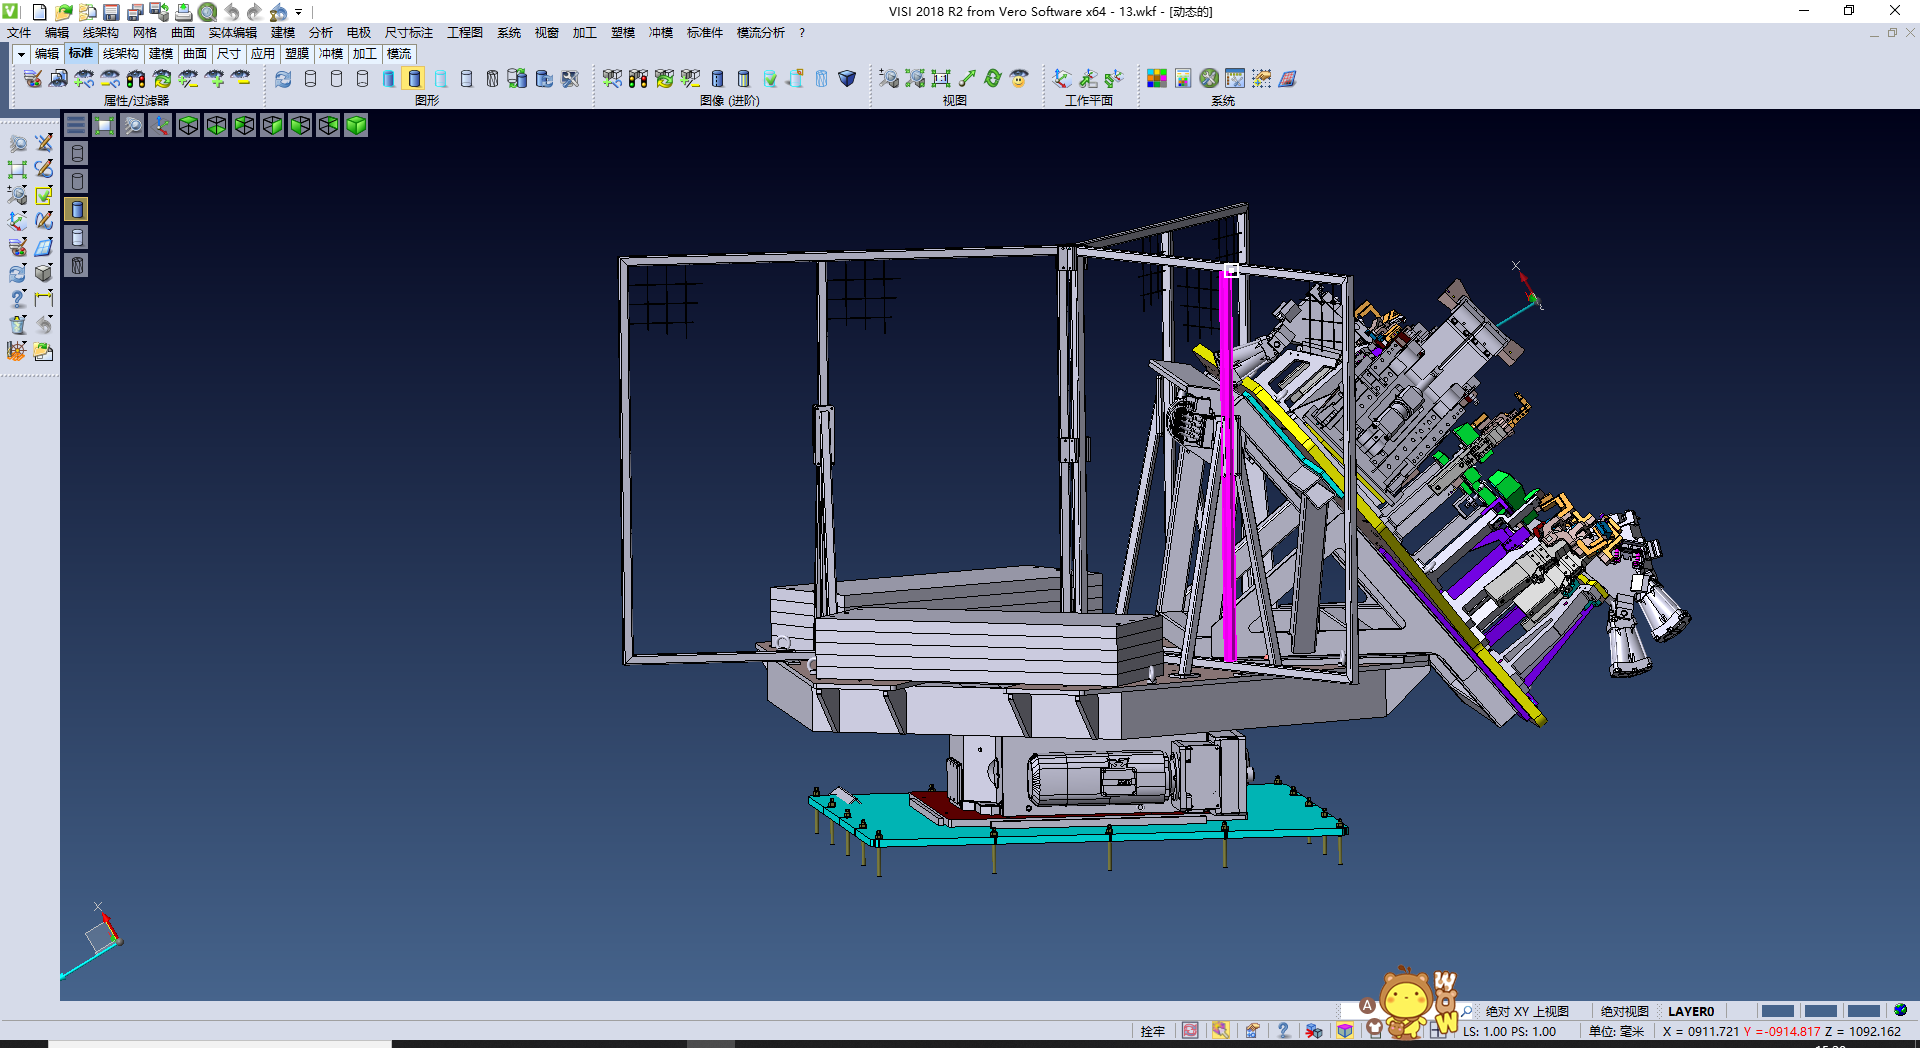1920x1048 pixels.
Task: Click the Save file icon in quick access toolbar
Action: point(111,12)
